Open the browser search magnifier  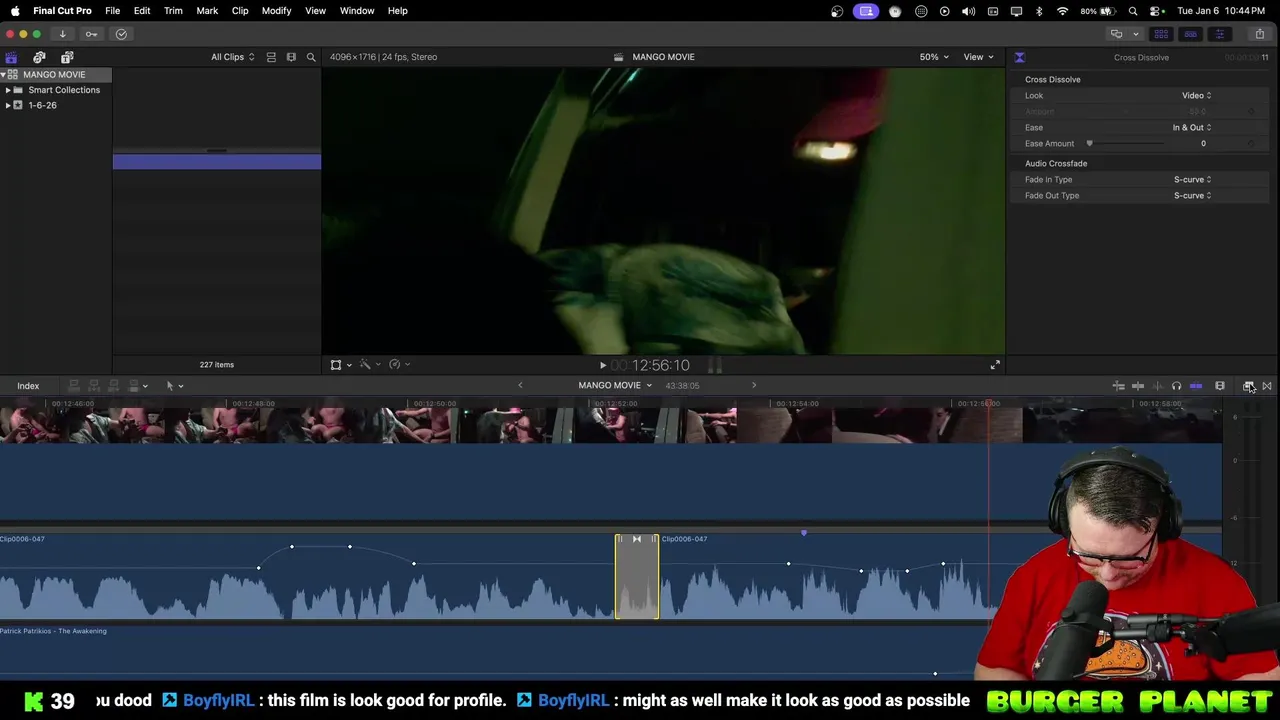311,57
